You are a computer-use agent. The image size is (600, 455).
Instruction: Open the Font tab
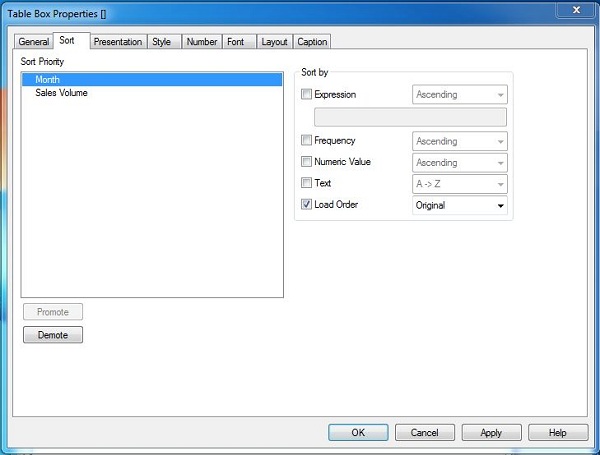(x=235, y=42)
